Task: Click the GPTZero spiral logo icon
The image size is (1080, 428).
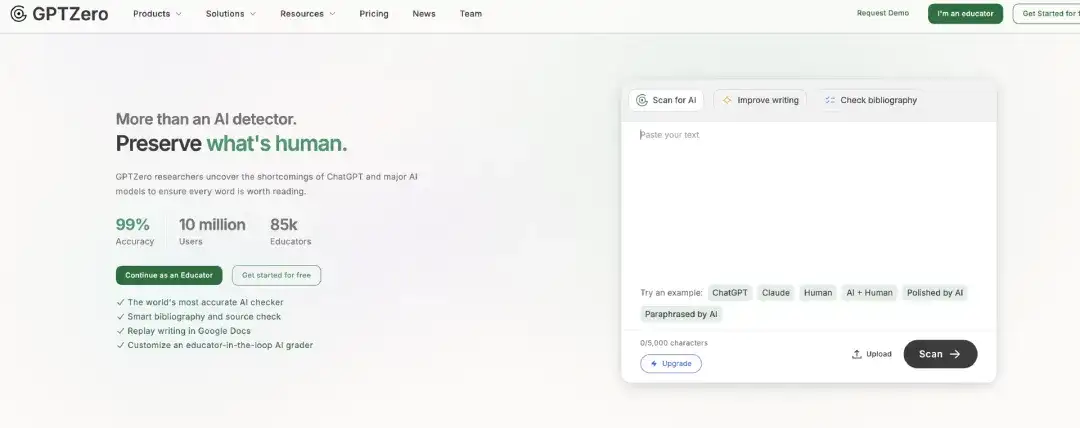Action: point(19,14)
